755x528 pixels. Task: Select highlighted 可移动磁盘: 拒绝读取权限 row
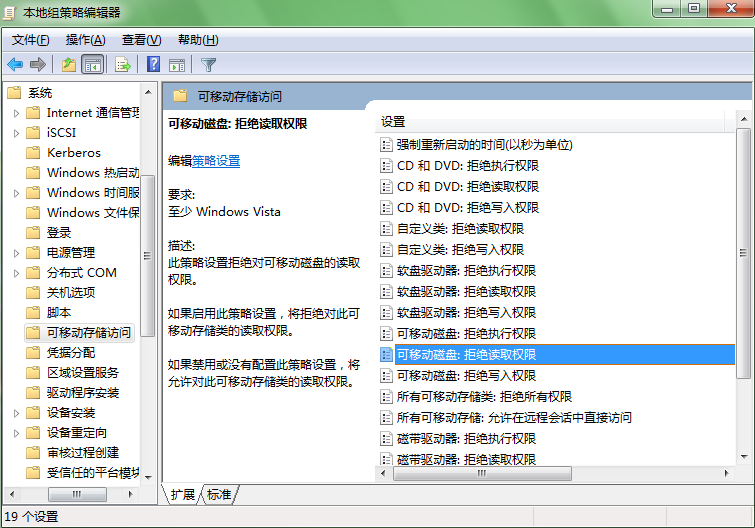pyautogui.click(x=557, y=355)
